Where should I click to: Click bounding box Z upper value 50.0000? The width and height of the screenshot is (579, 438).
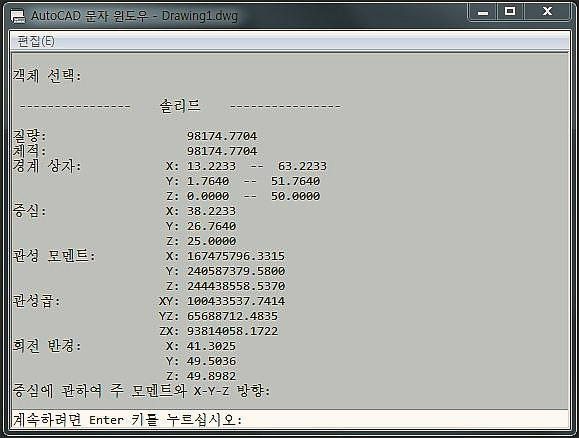(x=295, y=196)
